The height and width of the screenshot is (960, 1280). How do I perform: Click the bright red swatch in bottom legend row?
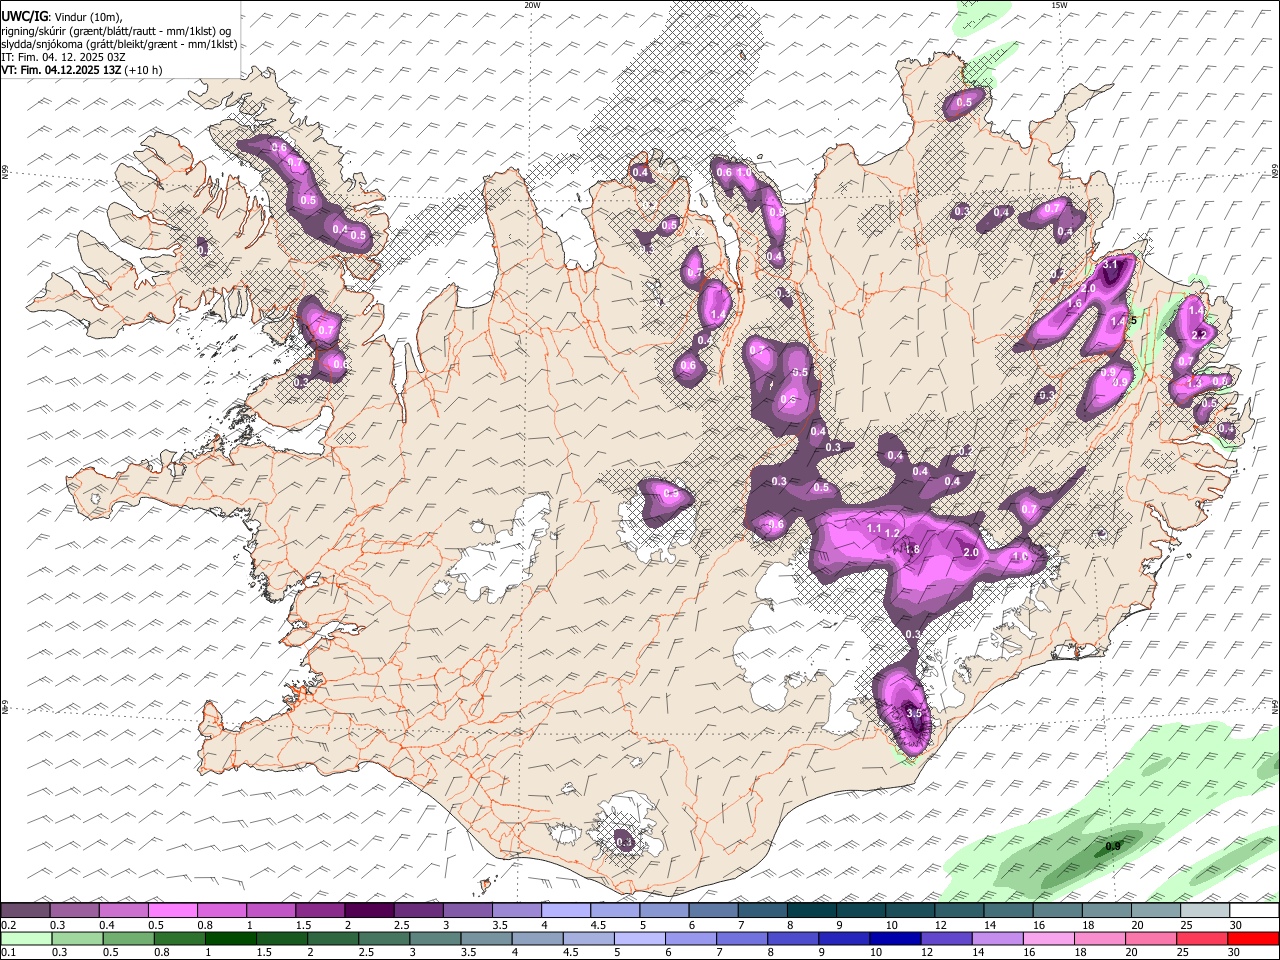[1254, 938]
